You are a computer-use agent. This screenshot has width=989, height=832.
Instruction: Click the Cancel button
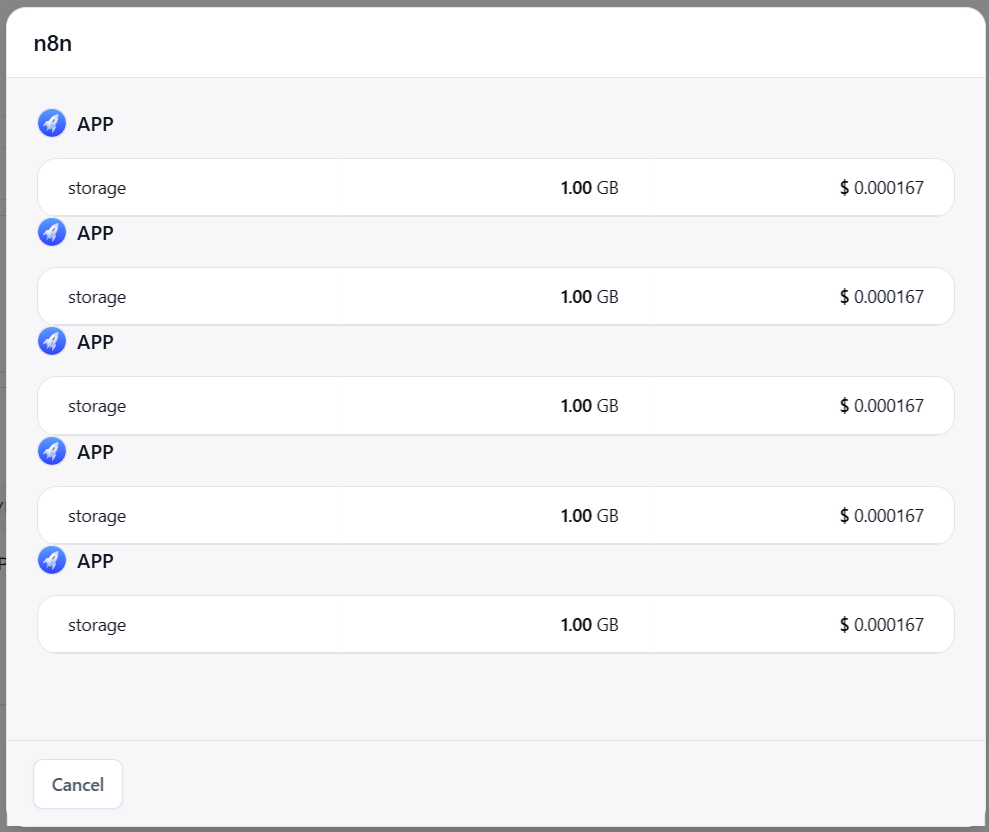[78, 784]
